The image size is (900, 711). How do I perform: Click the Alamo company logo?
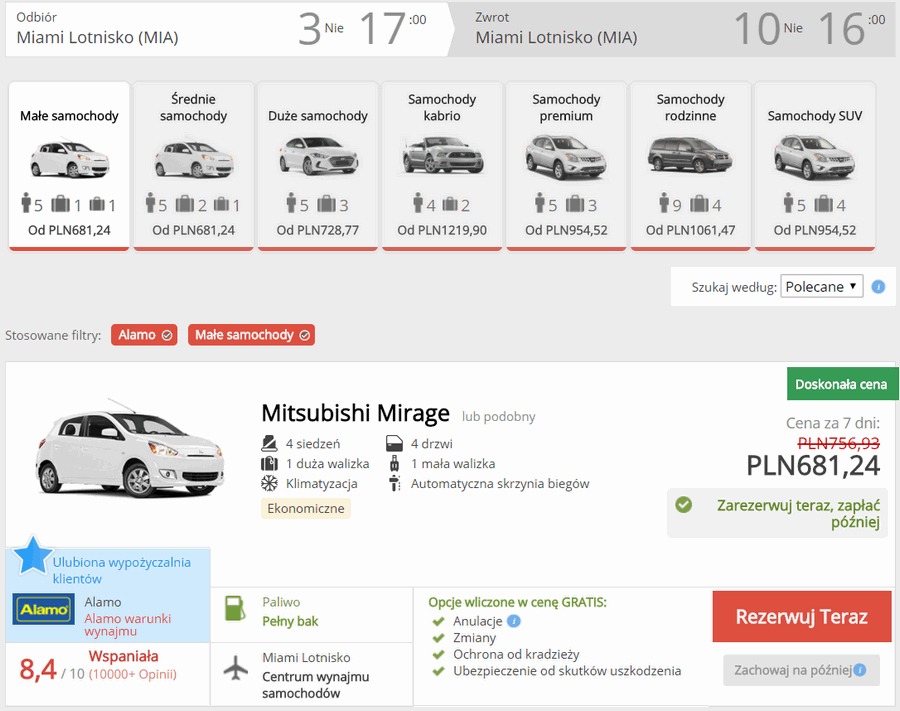click(43, 609)
